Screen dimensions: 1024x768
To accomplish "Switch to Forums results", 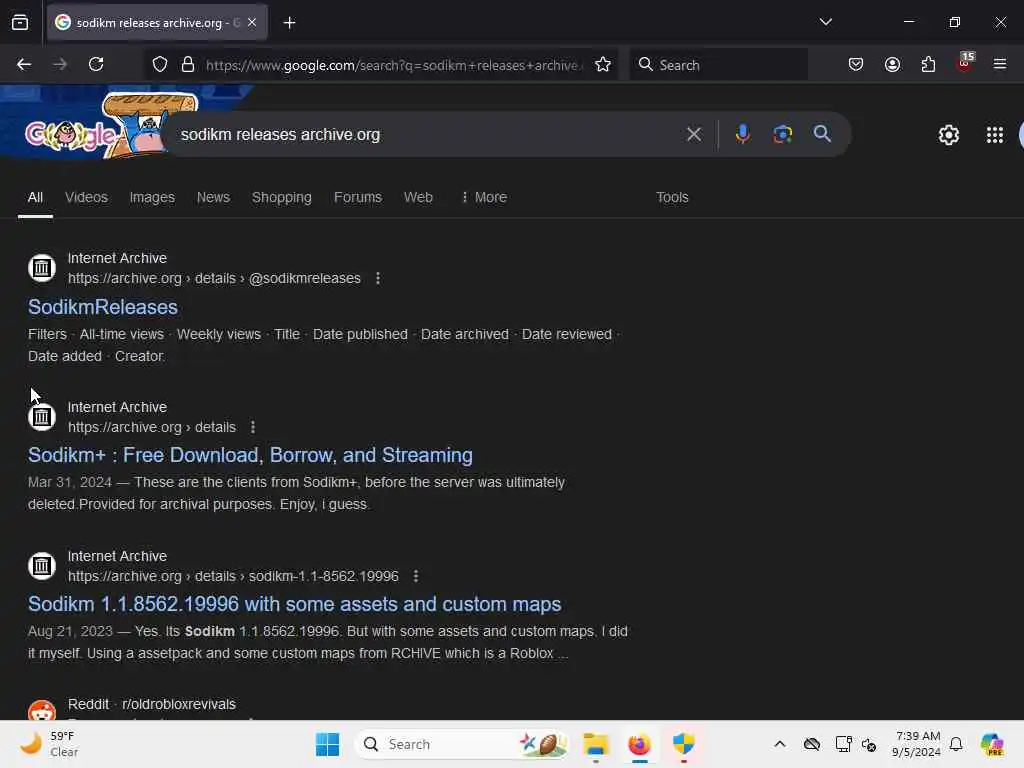I will tap(358, 197).
